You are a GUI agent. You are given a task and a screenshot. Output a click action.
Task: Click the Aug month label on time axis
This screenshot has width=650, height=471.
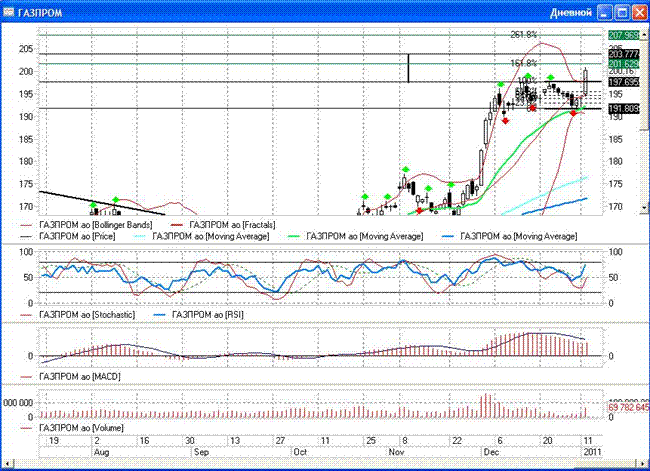coord(102,452)
